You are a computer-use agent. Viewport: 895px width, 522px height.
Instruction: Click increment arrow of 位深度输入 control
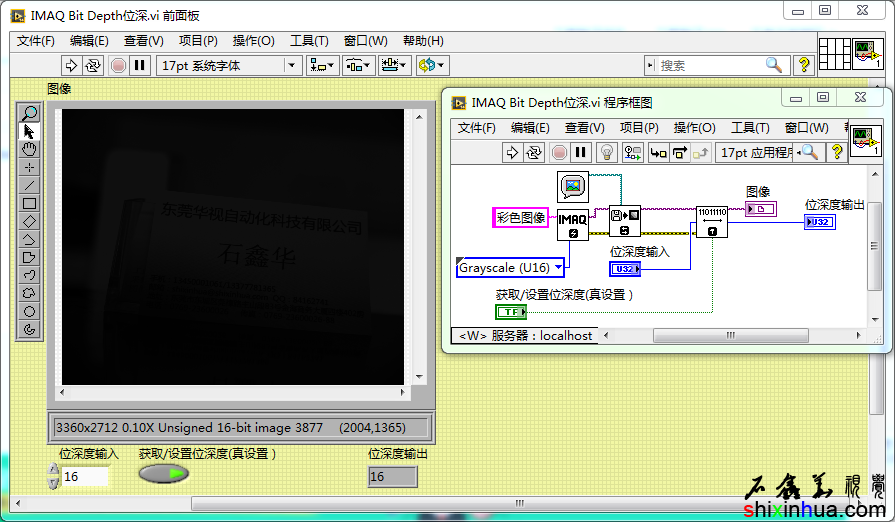pyautogui.click(x=53, y=470)
